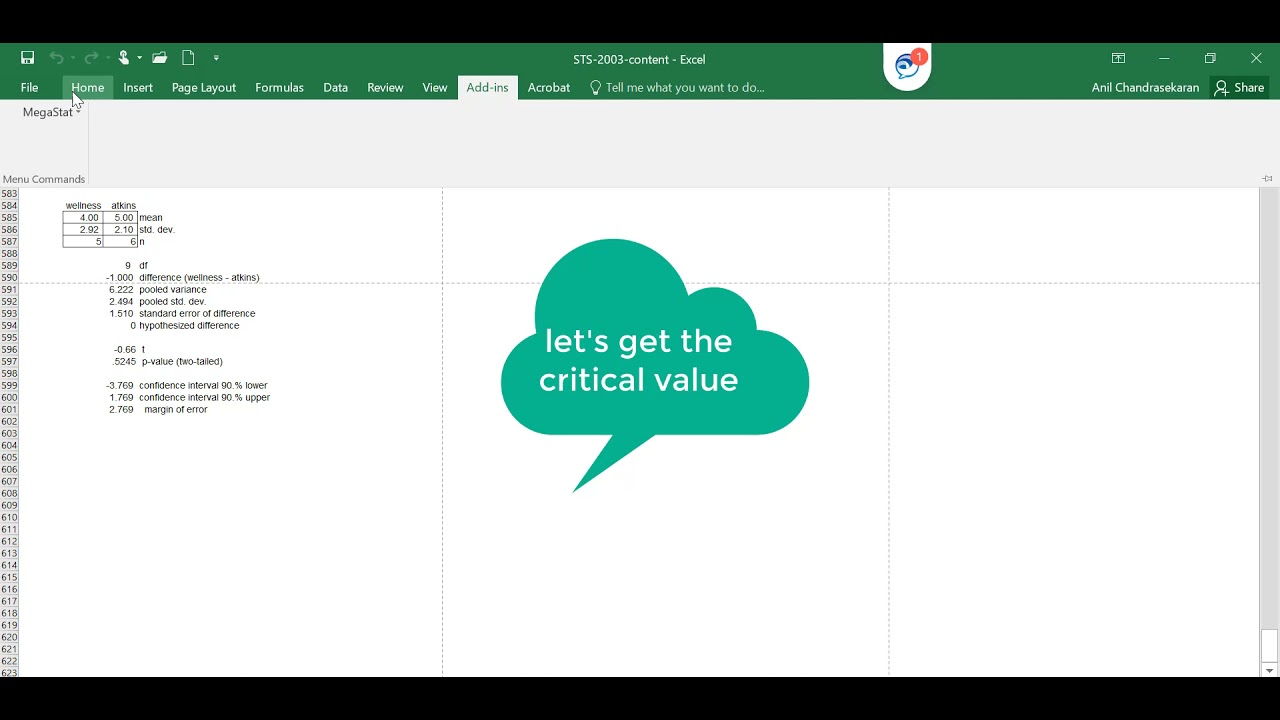Switch to the Acrobat tab
1280x720 pixels.
[x=549, y=87]
